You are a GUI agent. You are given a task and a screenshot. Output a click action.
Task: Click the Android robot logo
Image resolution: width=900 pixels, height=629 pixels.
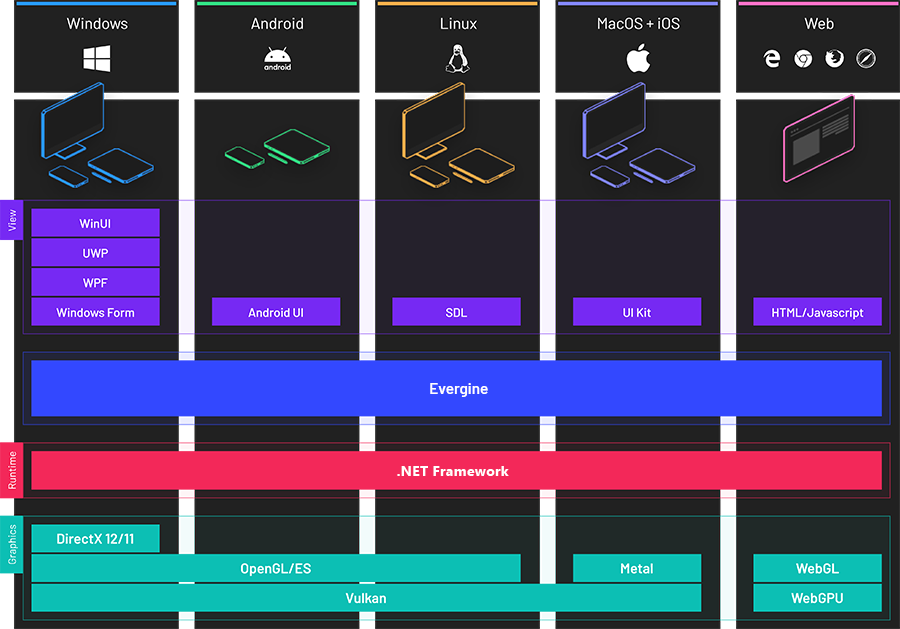point(277,60)
